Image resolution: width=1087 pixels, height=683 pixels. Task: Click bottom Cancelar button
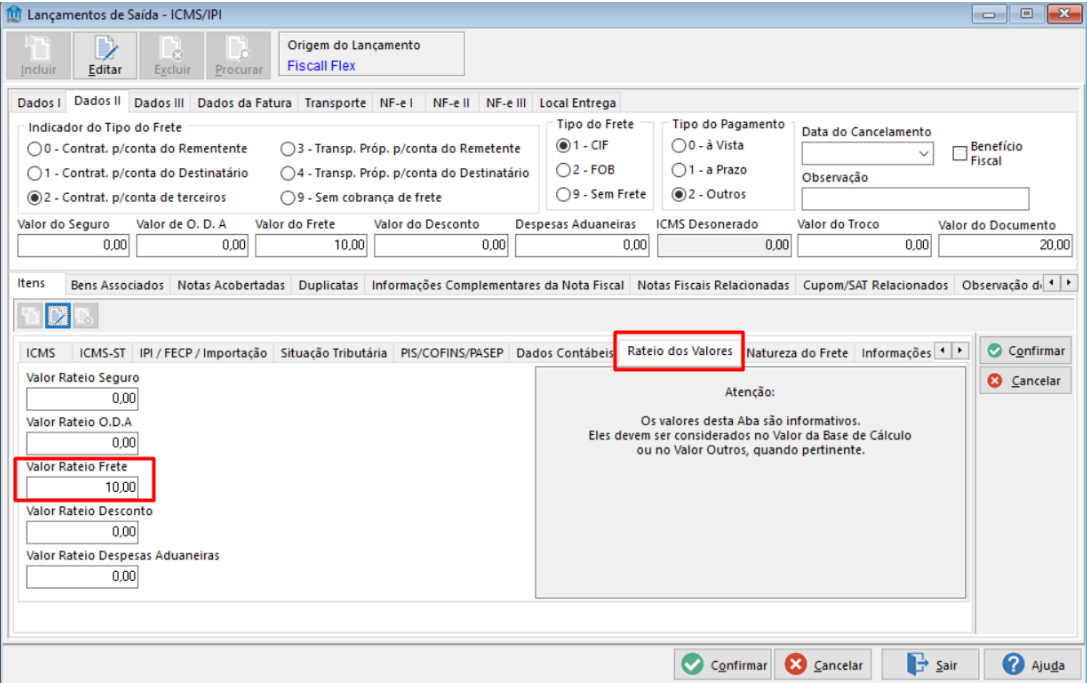[824, 665]
